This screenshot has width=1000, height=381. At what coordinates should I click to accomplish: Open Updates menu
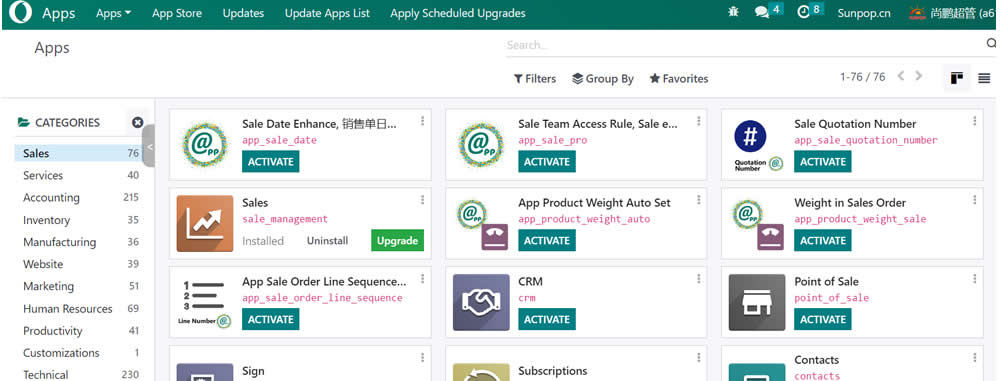pyautogui.click(x=243, y=13)
